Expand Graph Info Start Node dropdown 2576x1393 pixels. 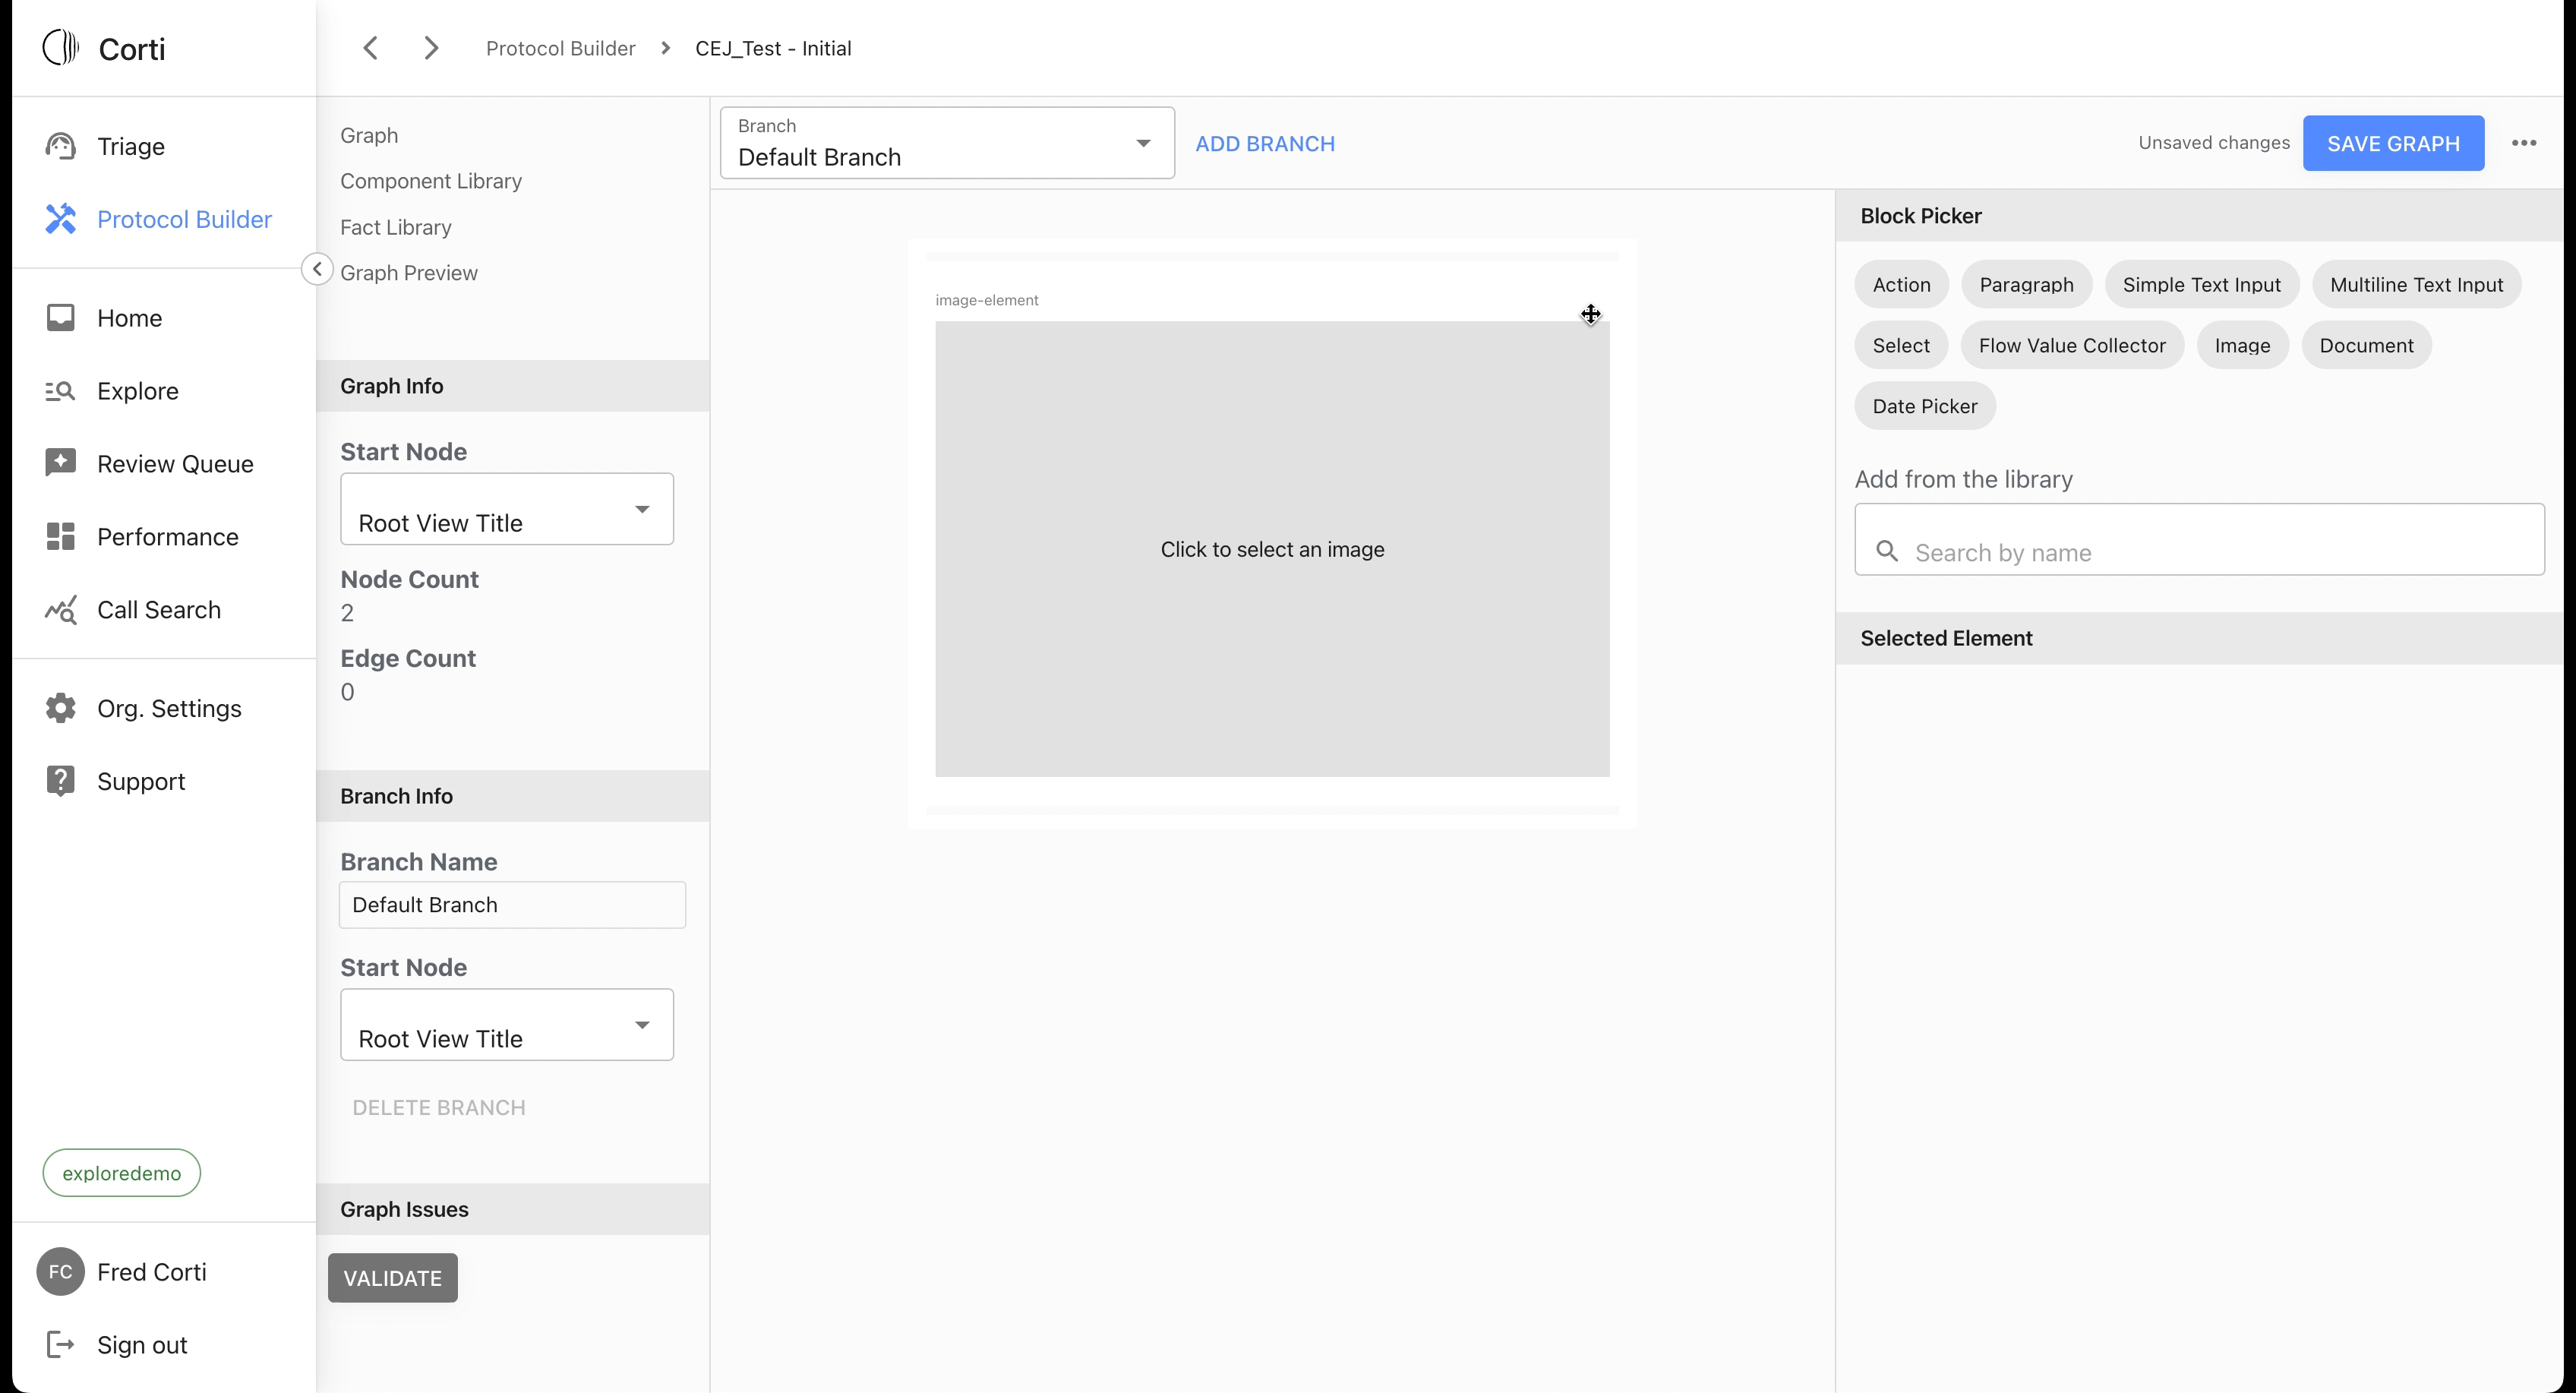(x=506, y=509)
